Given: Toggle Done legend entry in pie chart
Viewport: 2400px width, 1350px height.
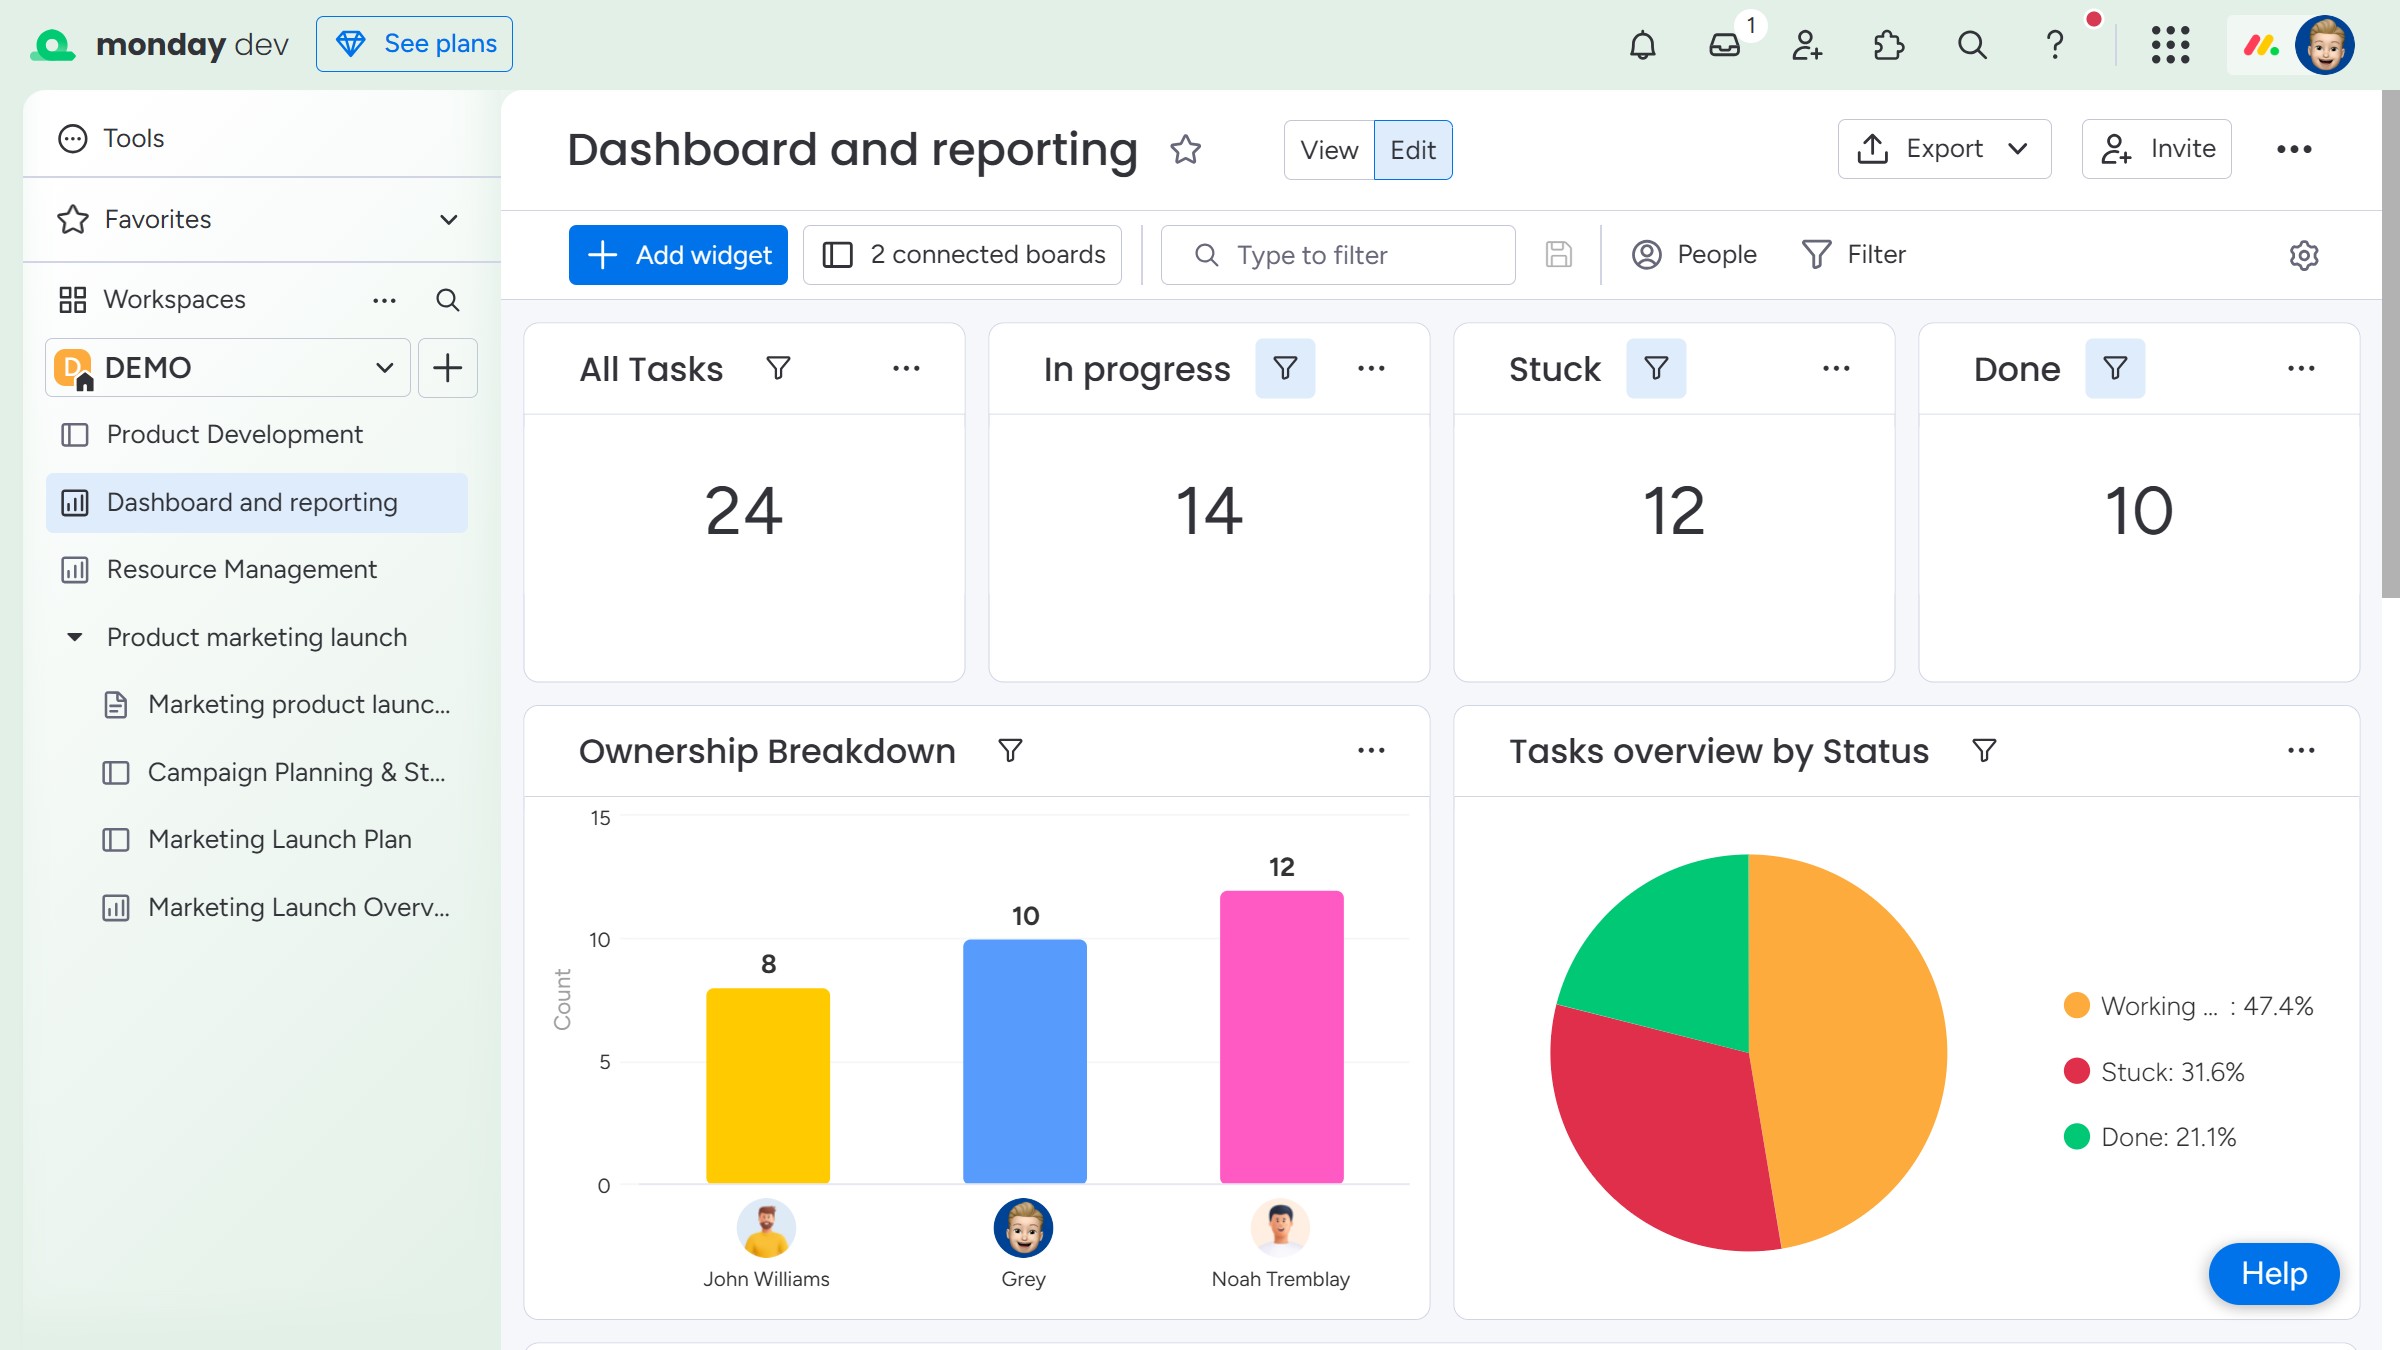Looking at the screenshot, I should point(2150,1137).
